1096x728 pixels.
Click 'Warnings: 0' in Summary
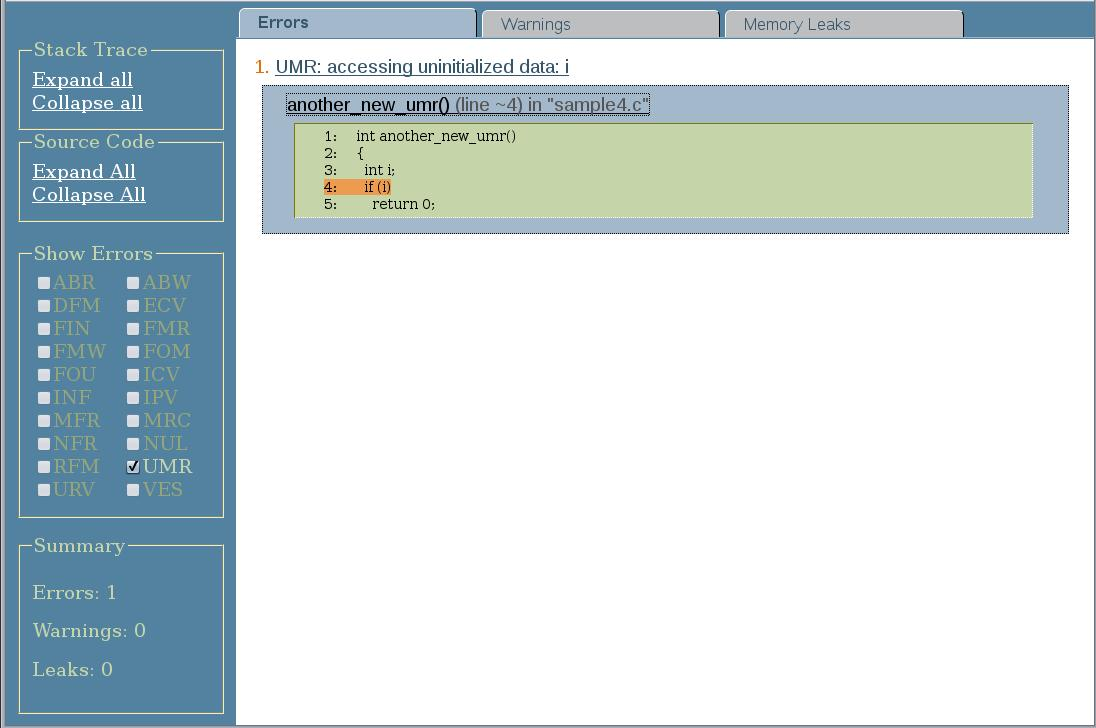point(89,631)
